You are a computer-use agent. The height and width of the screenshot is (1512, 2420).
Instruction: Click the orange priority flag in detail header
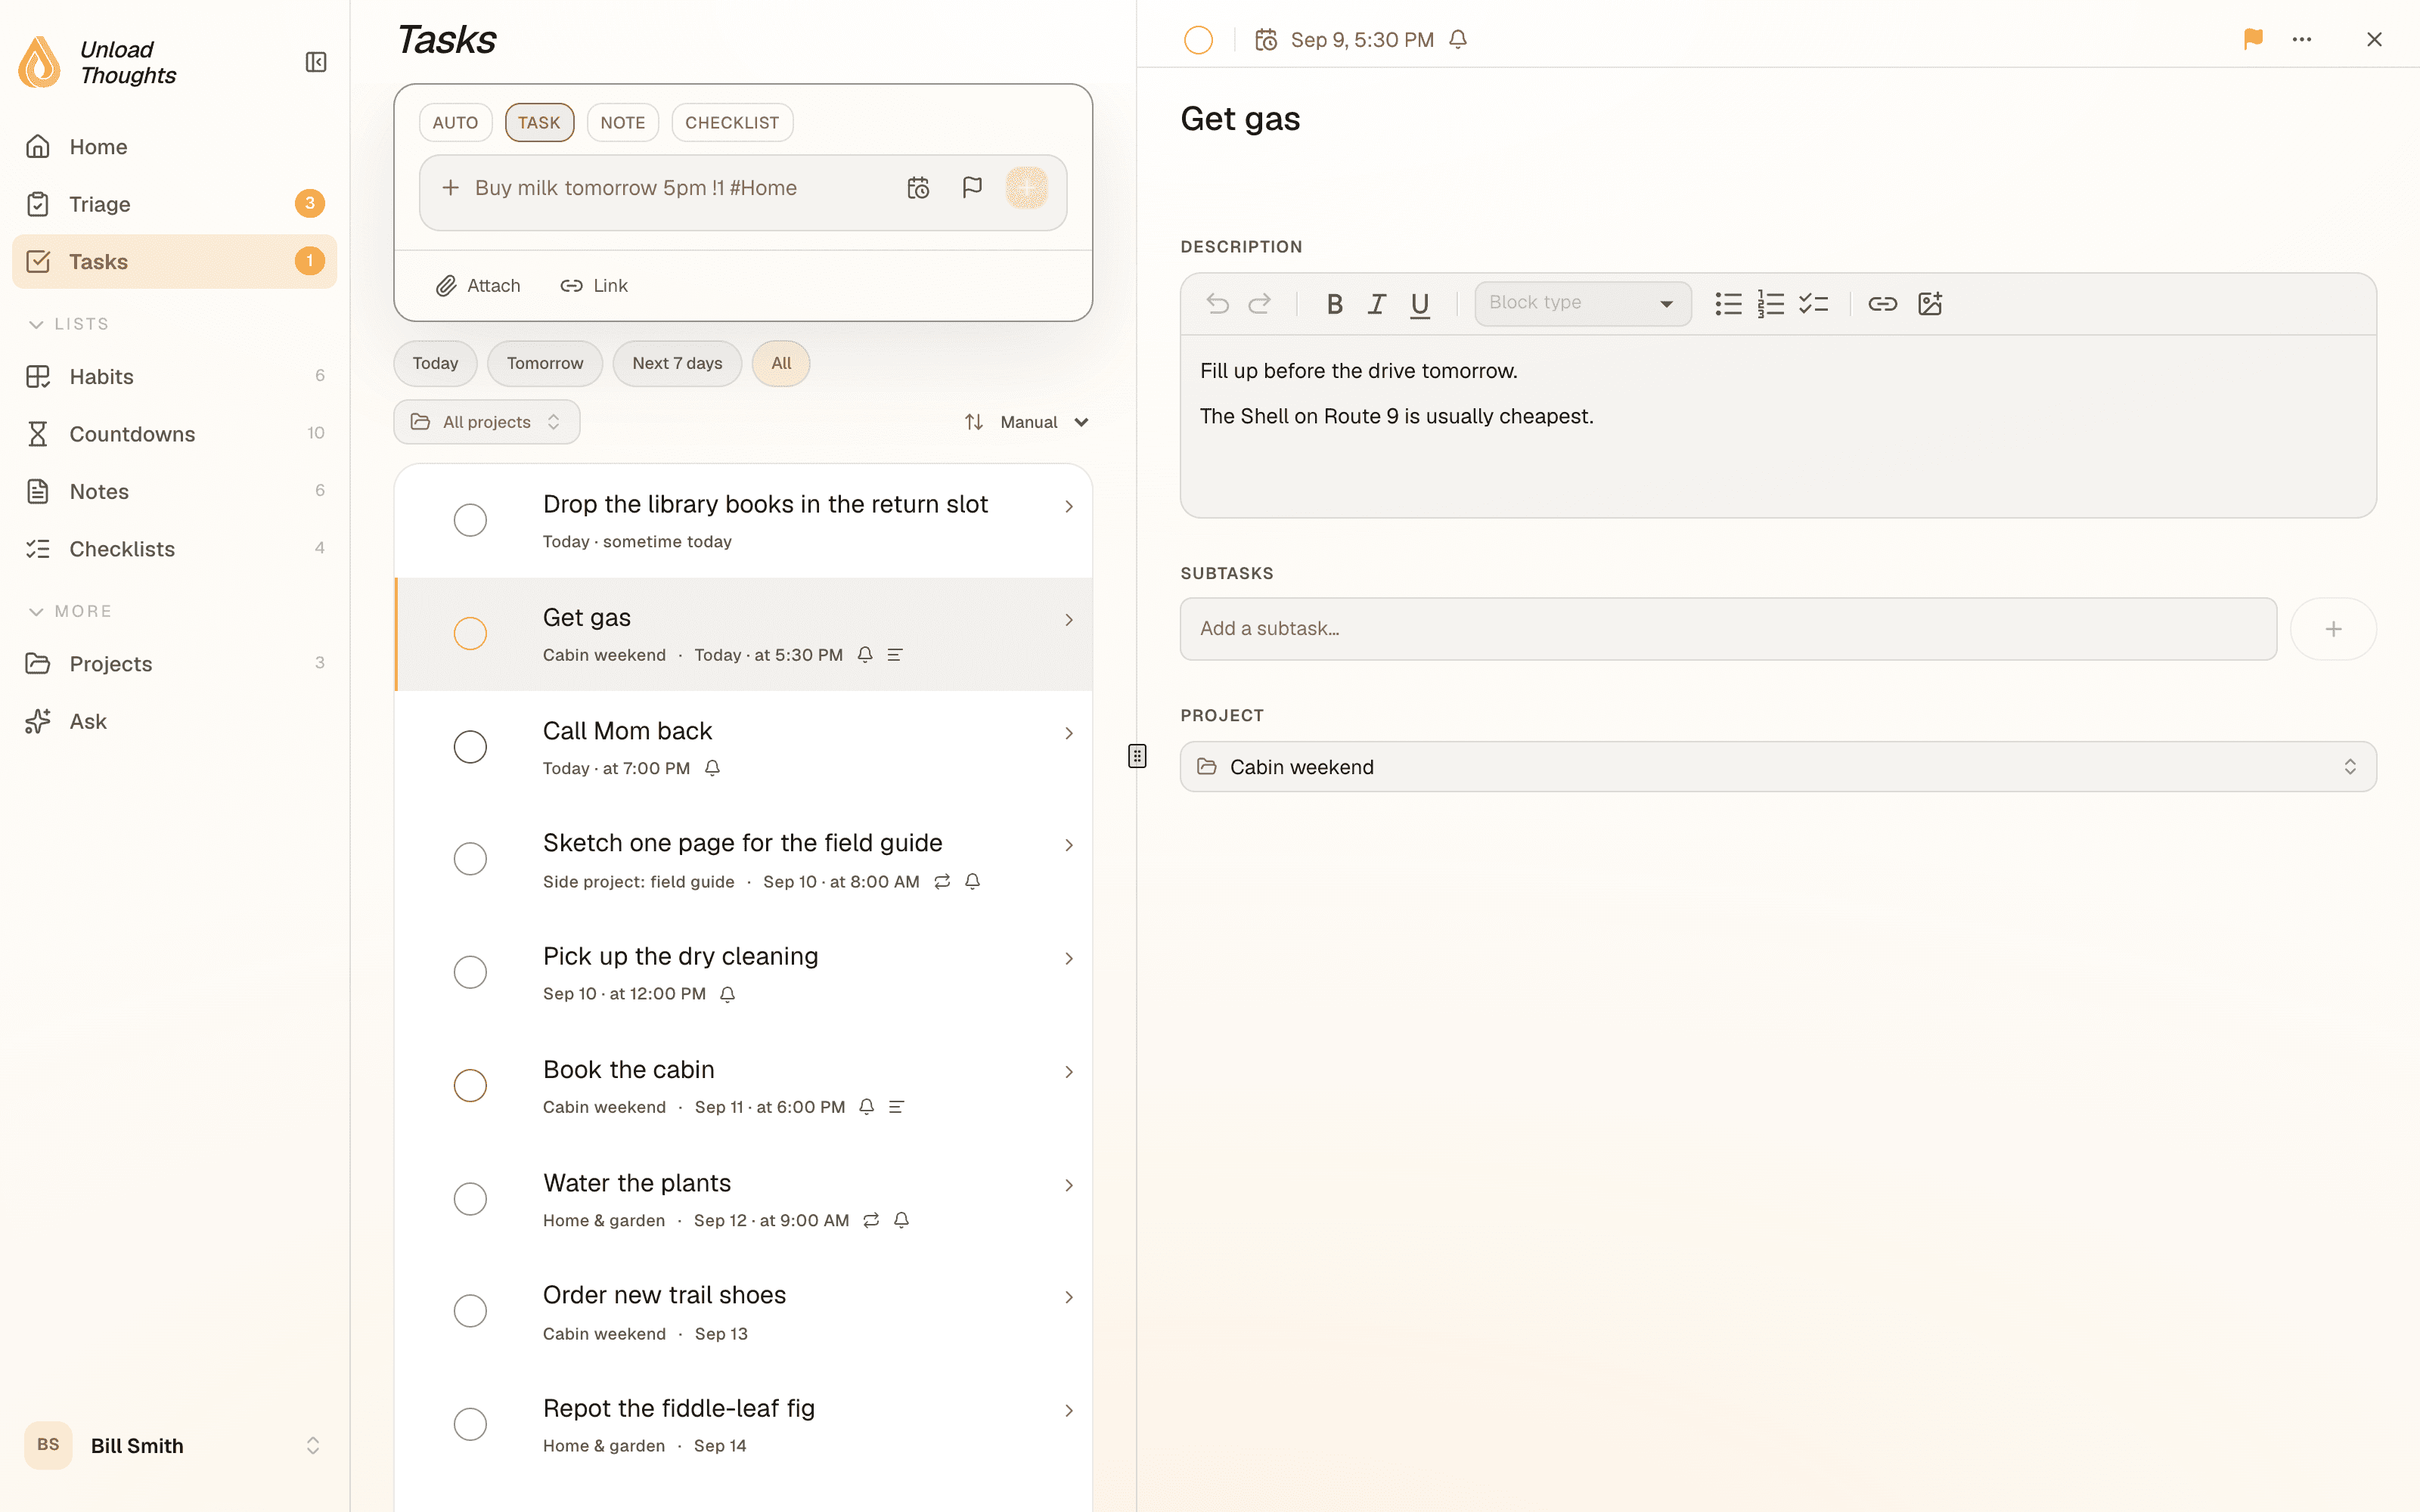click(x=2253, y=39)
